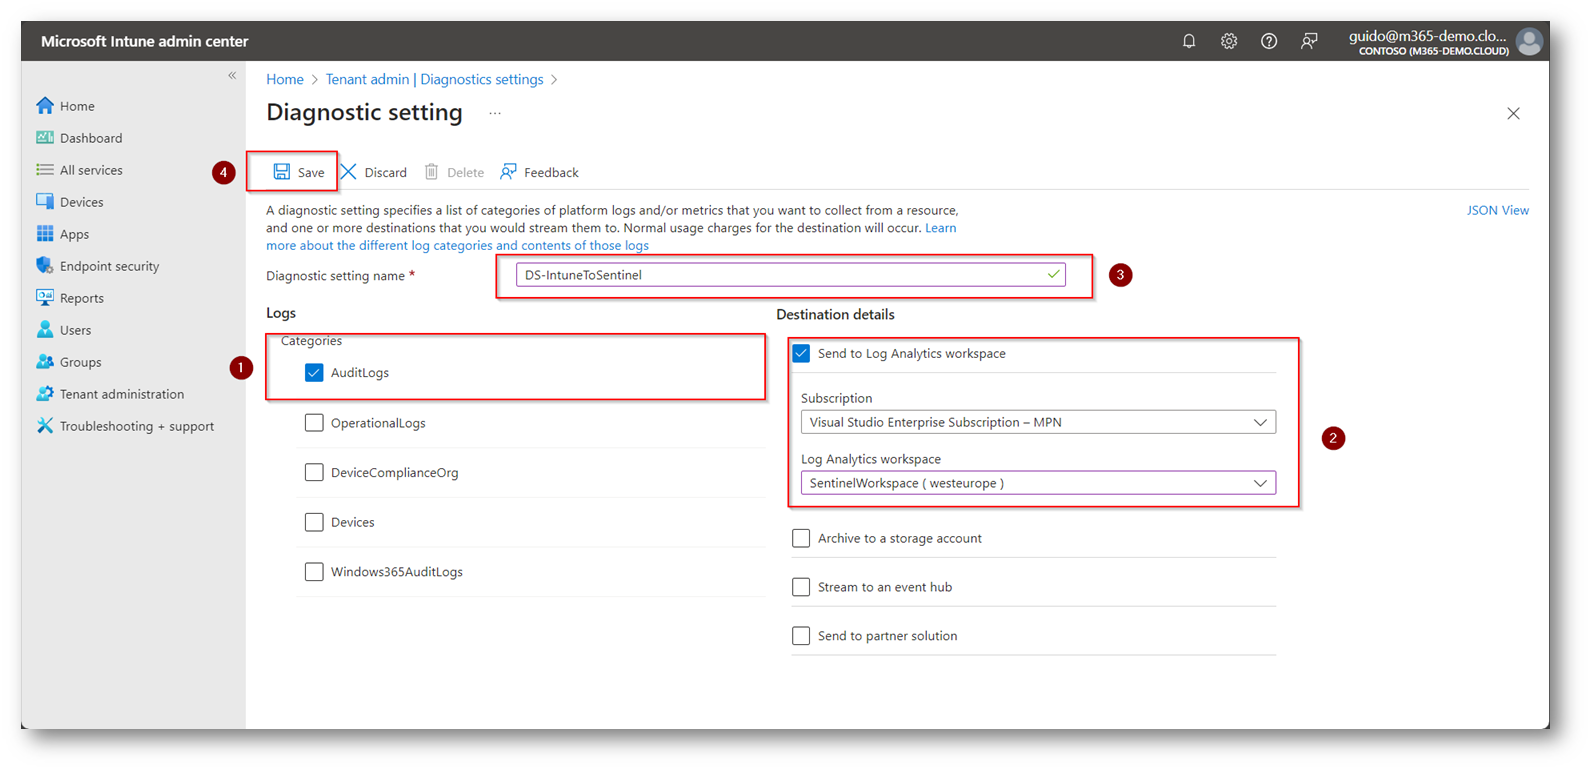
Task: Collapse the sidebar with the double chevron
Action: pos(232,75)
